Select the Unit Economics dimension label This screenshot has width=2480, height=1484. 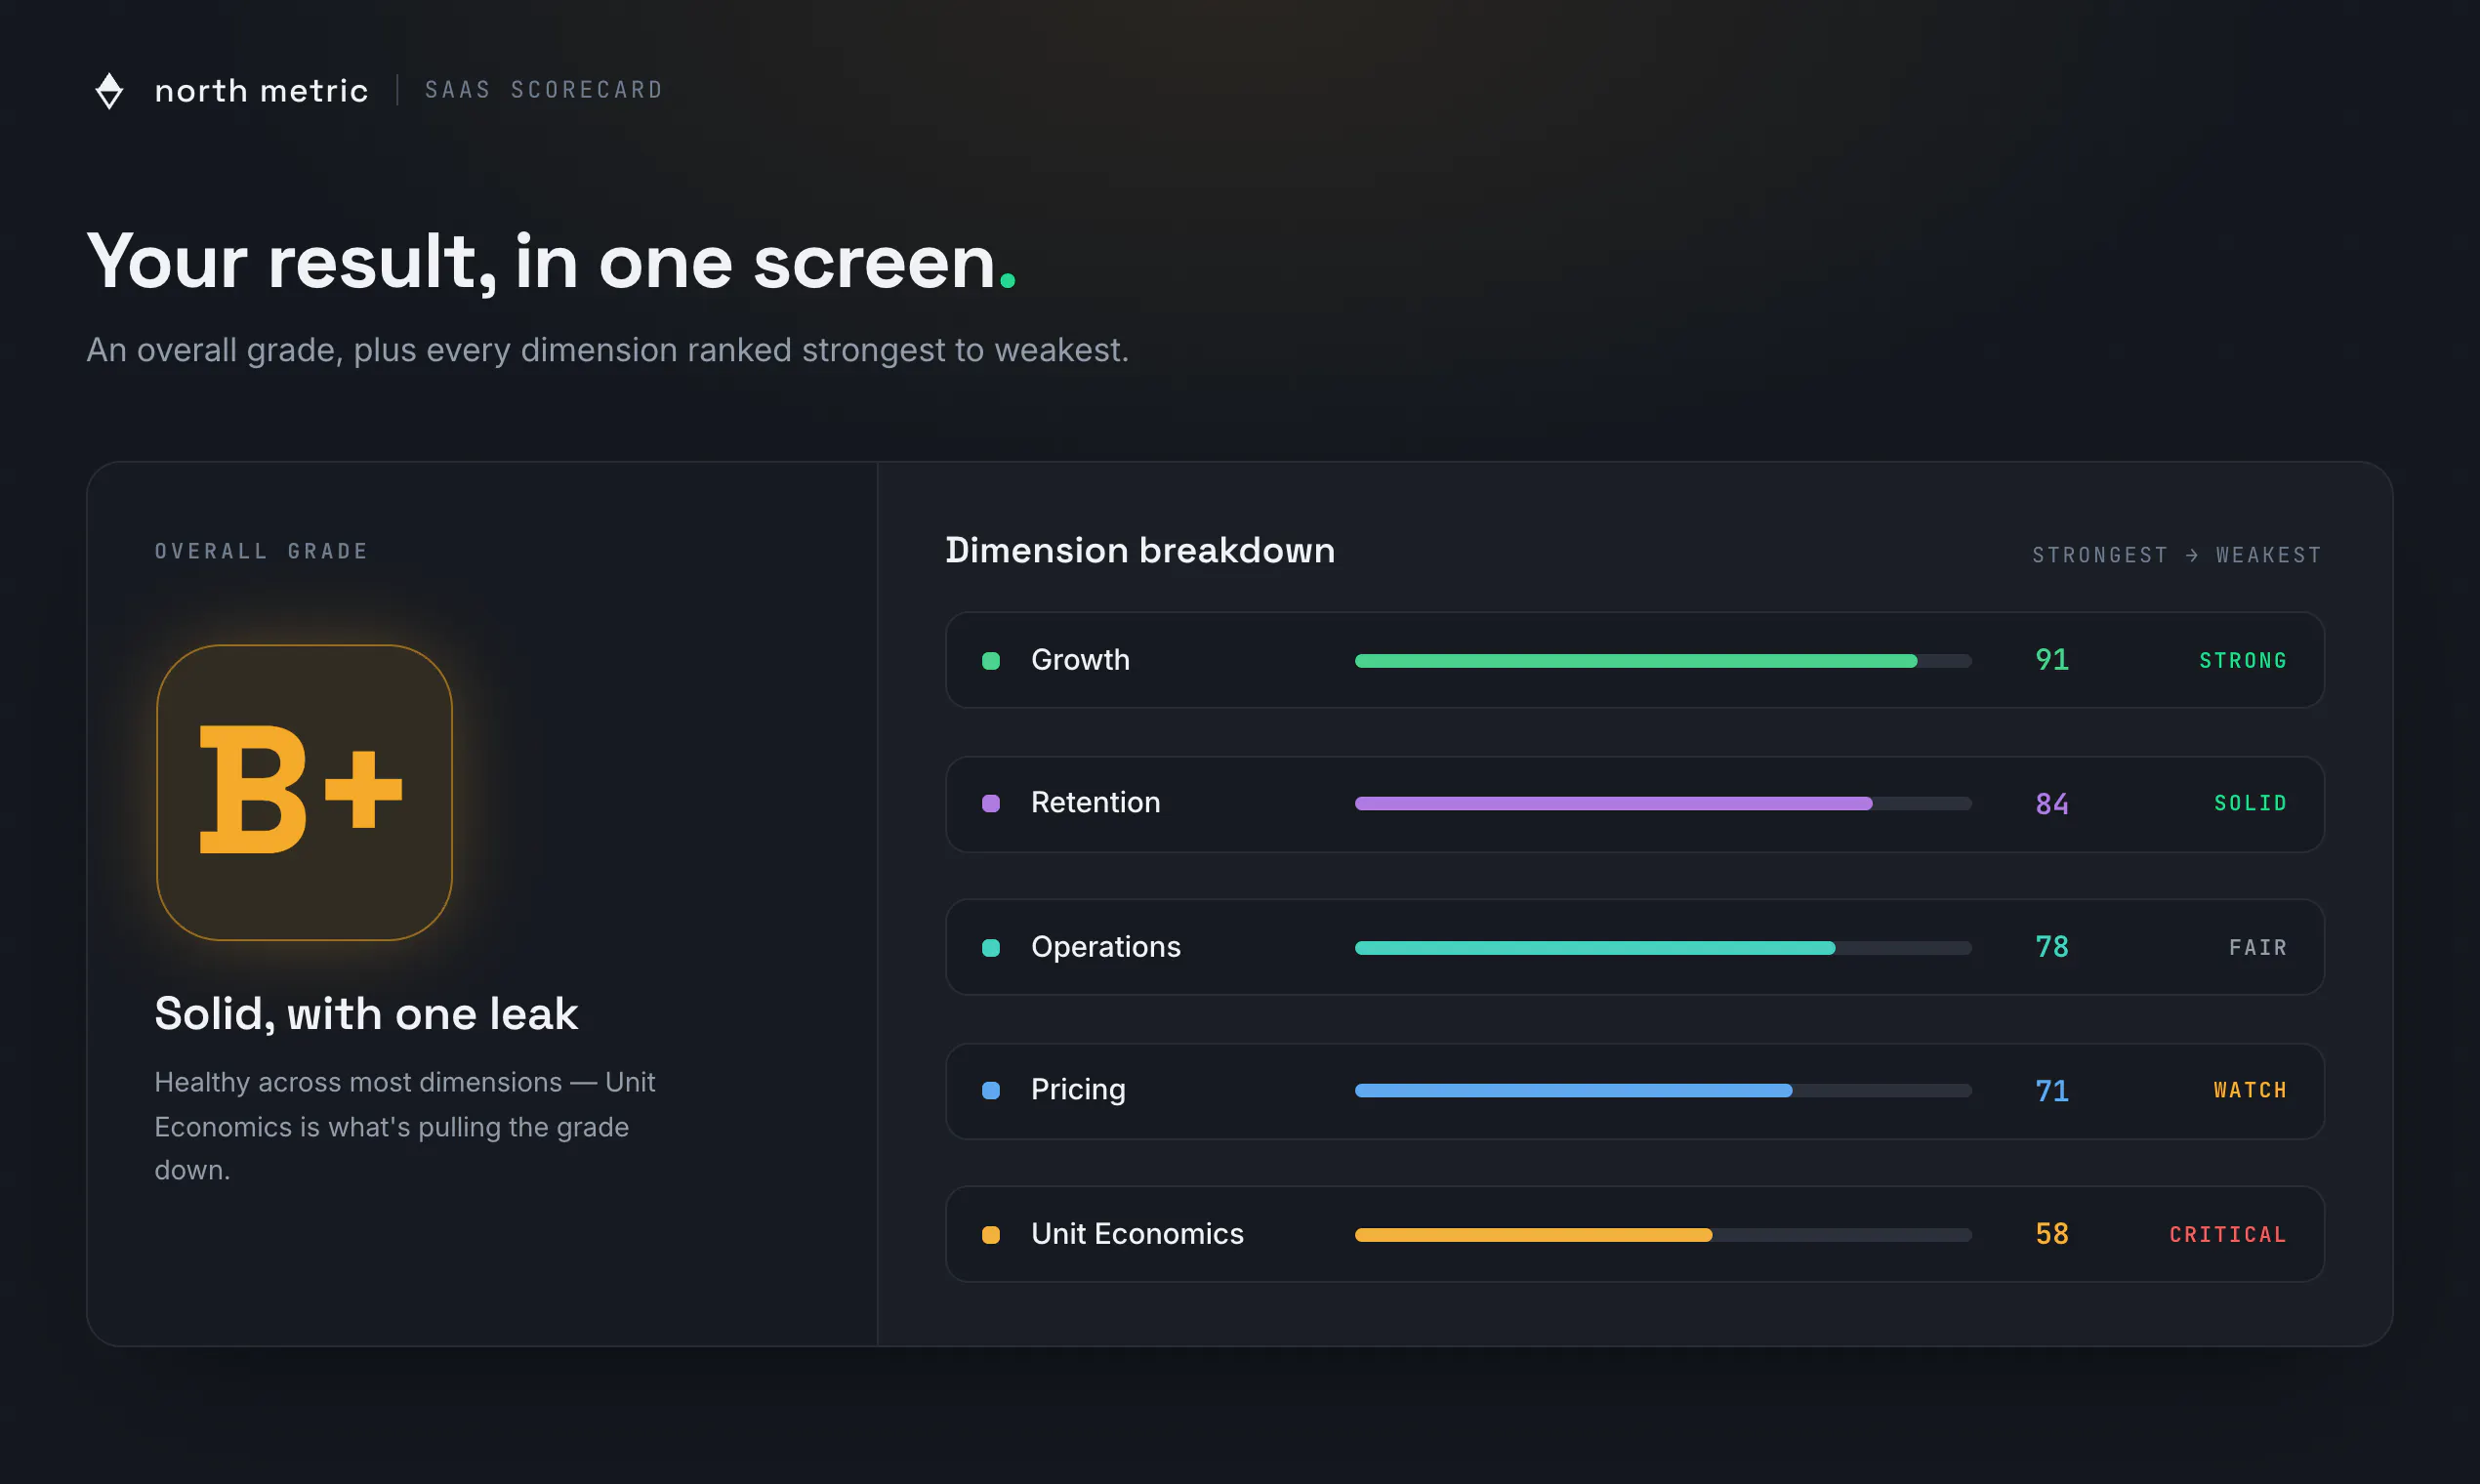click(x=1138, y=1234)
